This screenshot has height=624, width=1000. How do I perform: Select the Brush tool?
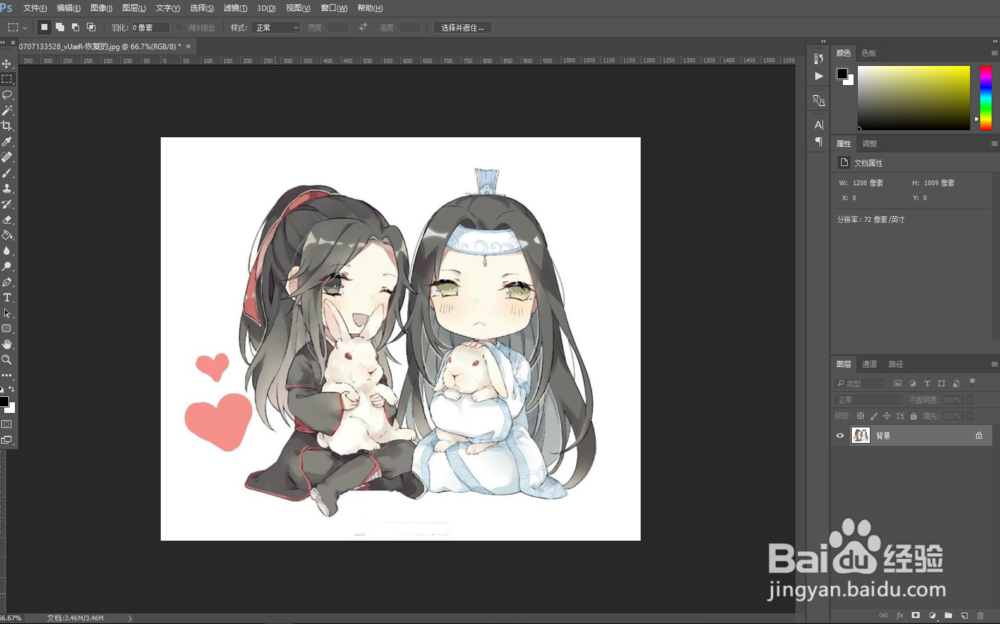[7, 173]
